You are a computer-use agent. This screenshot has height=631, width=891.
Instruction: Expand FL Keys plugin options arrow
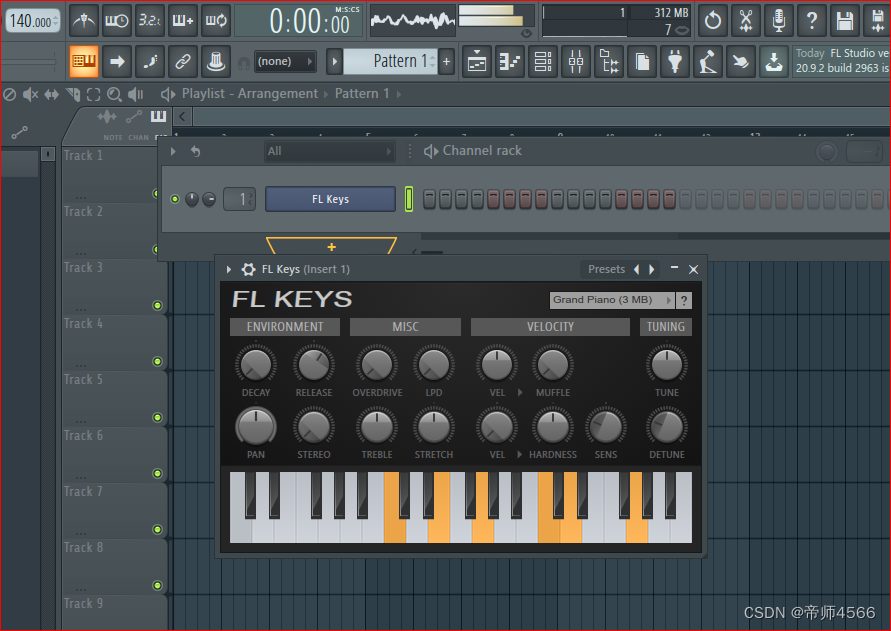point(228,269)
